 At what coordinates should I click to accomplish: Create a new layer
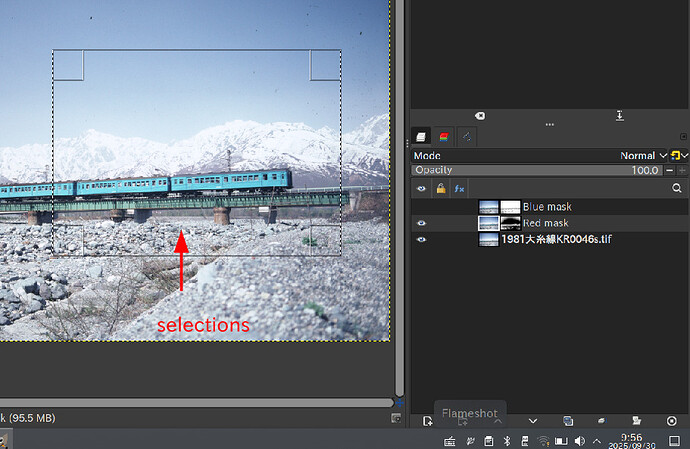(x=428, y=422)
